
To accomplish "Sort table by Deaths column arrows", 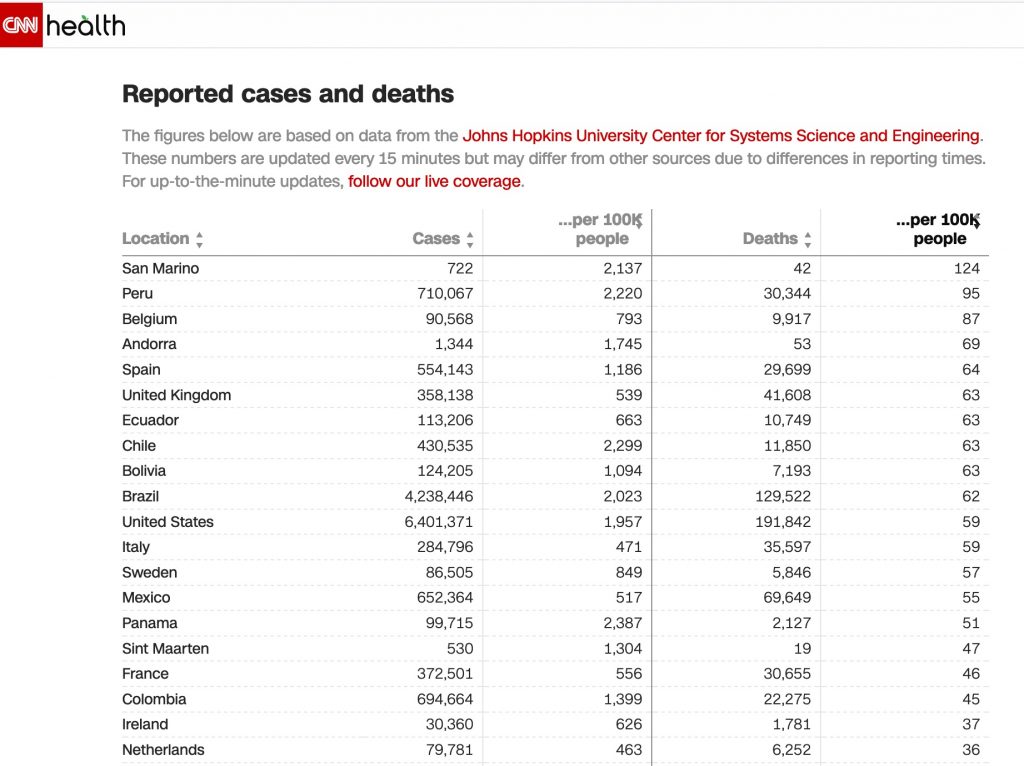I will pos(808,239).
